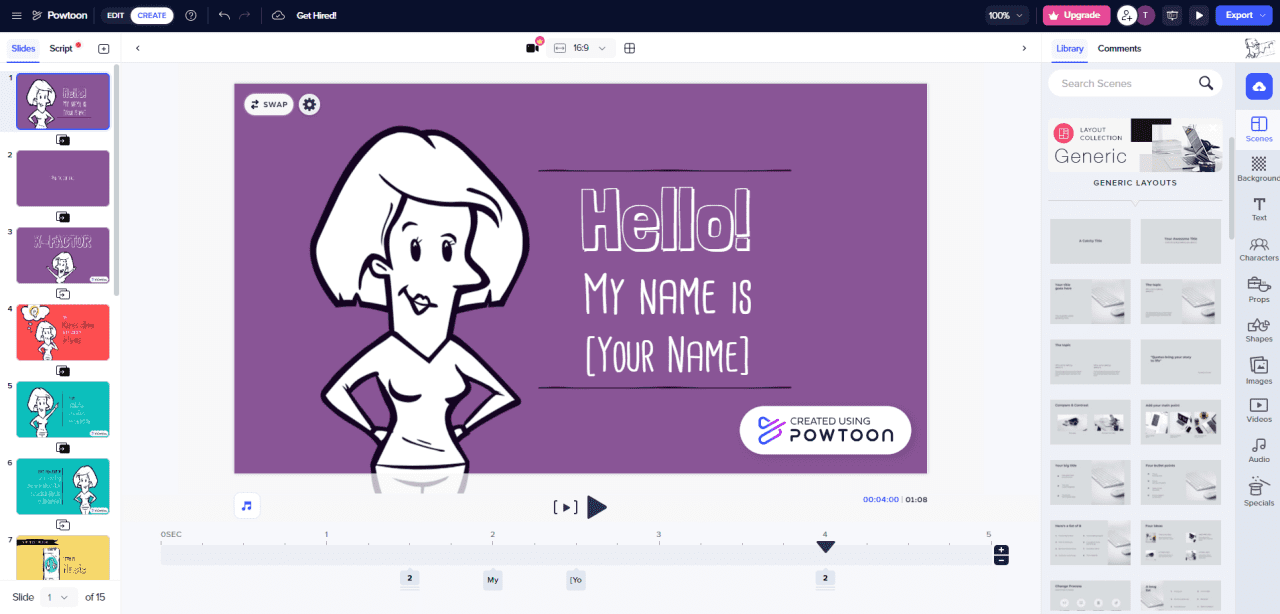Viewport: 1280px width, 614px height.
Task: Open the scene gear settings on the canvas
Action: 309,104
